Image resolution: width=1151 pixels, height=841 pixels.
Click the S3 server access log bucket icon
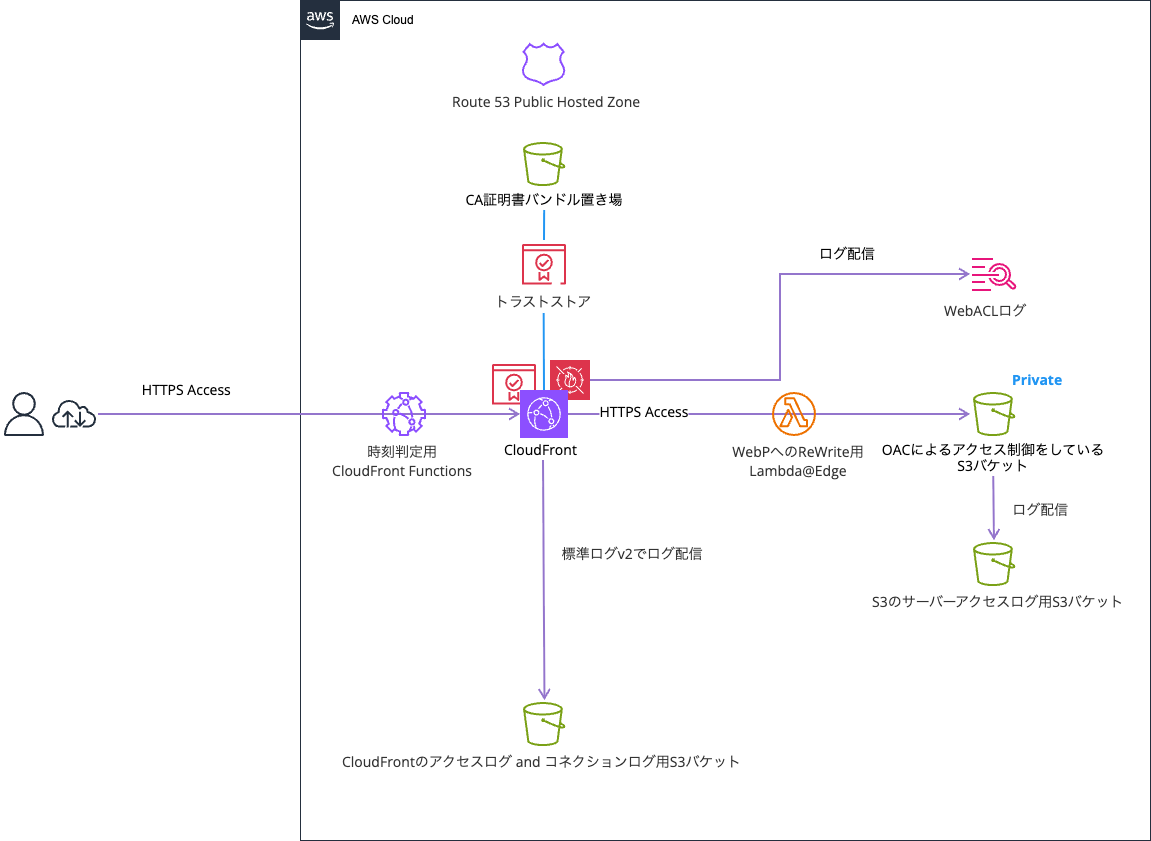click(x=993, y=564)
